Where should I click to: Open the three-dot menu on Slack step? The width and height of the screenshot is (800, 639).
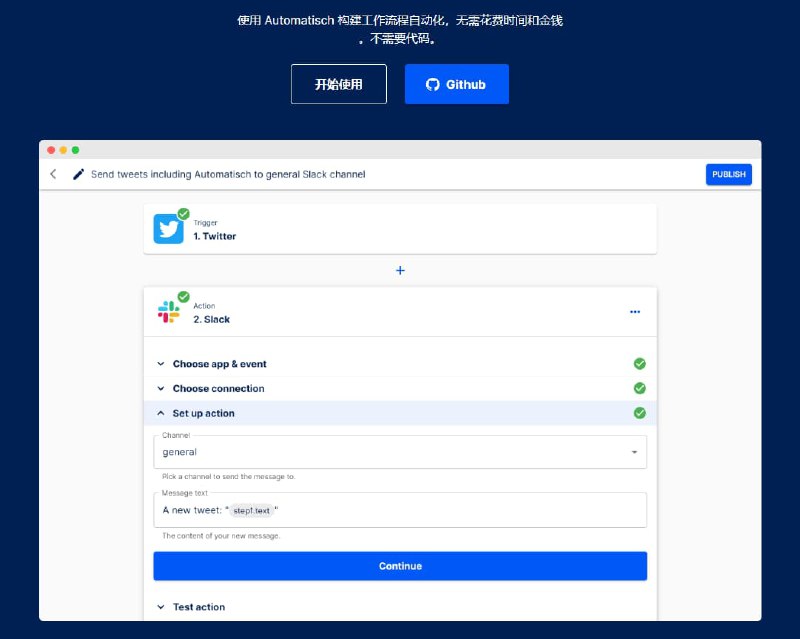634,312
